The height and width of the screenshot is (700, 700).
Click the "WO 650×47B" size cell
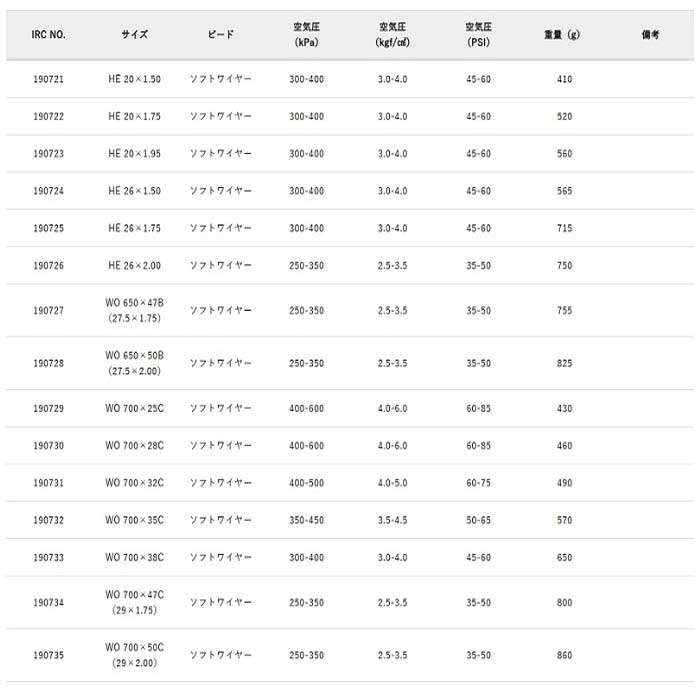click(x=134, y=303)
